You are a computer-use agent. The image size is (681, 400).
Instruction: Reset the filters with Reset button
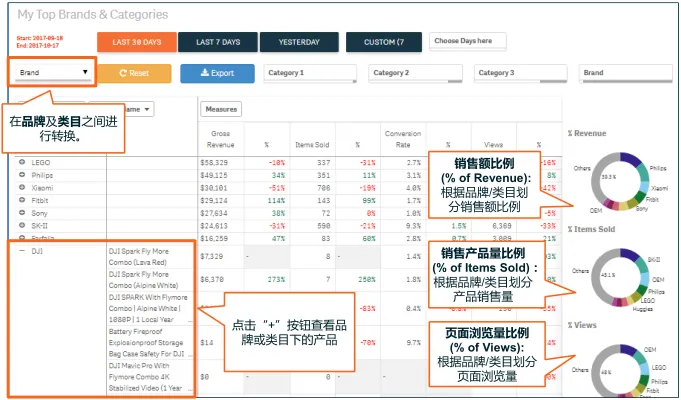134,73
